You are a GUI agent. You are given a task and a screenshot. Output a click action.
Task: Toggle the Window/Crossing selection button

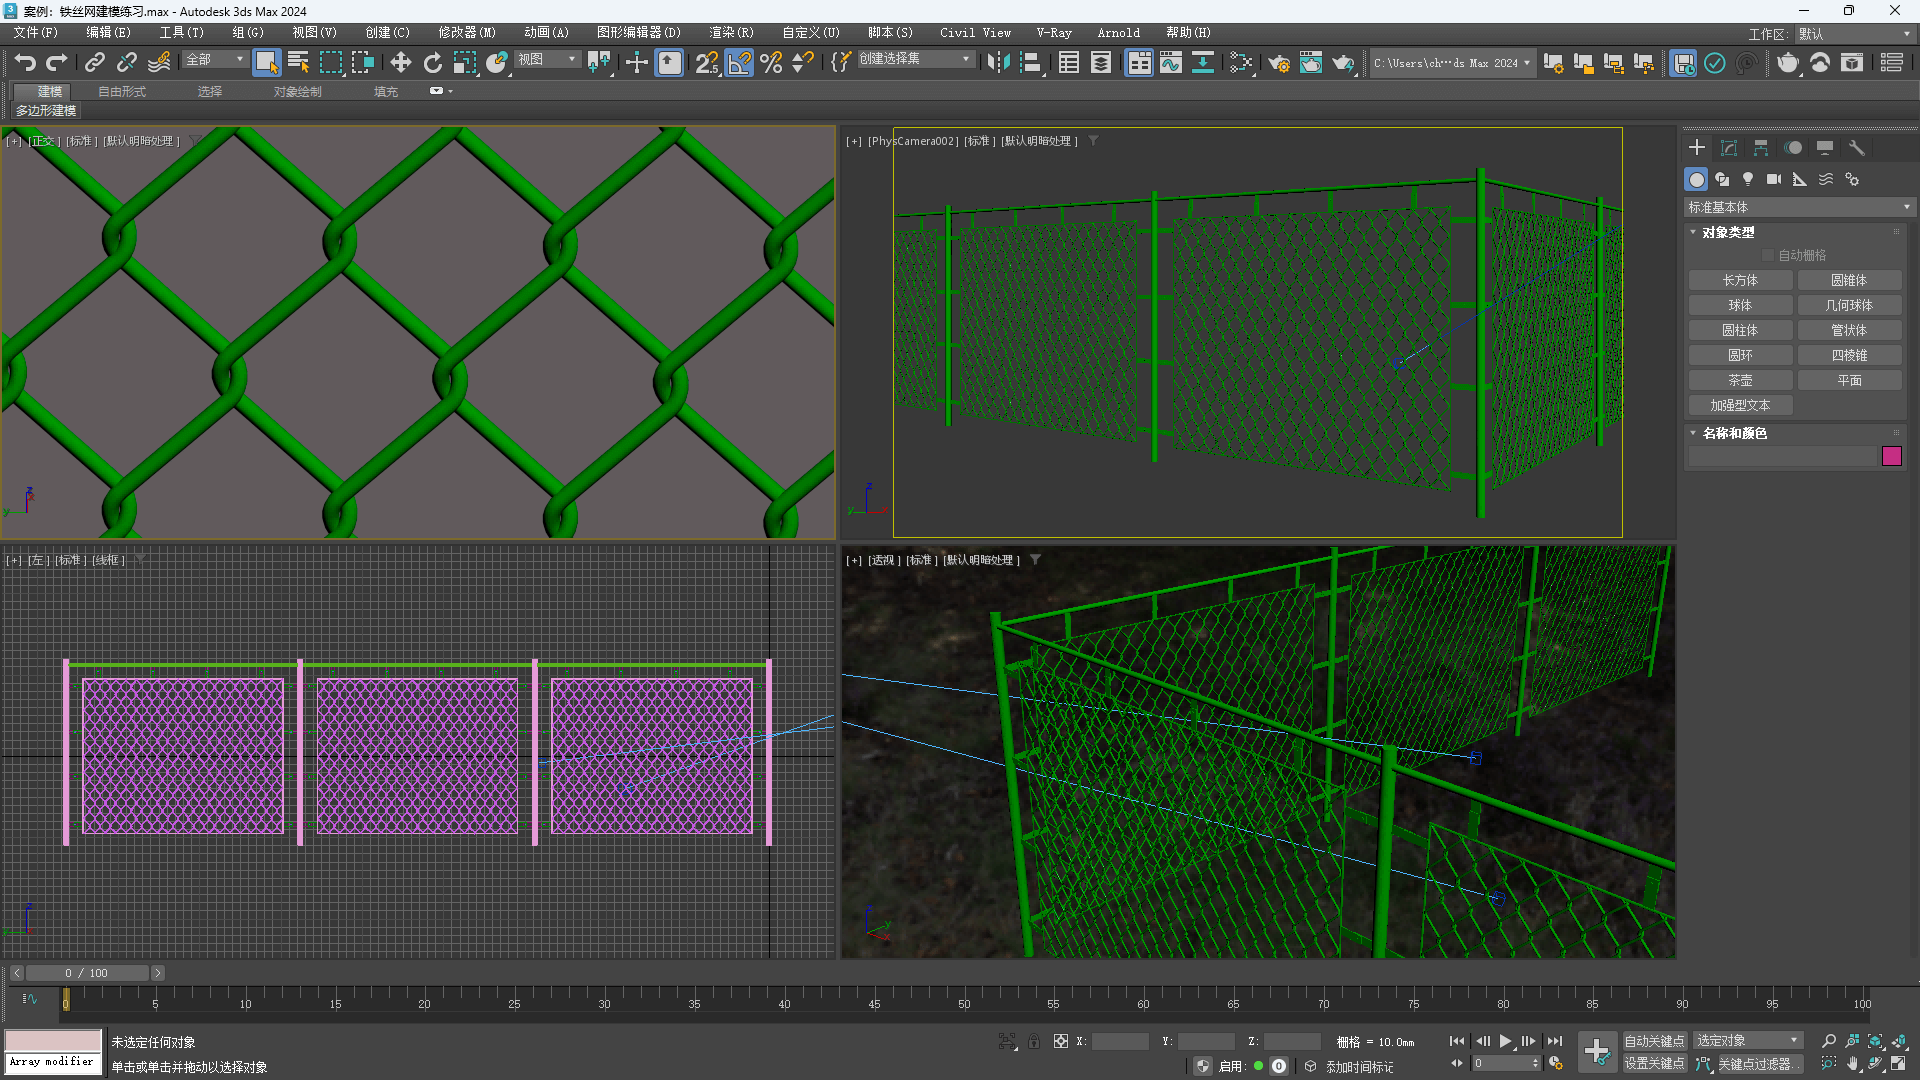(362, 63)
